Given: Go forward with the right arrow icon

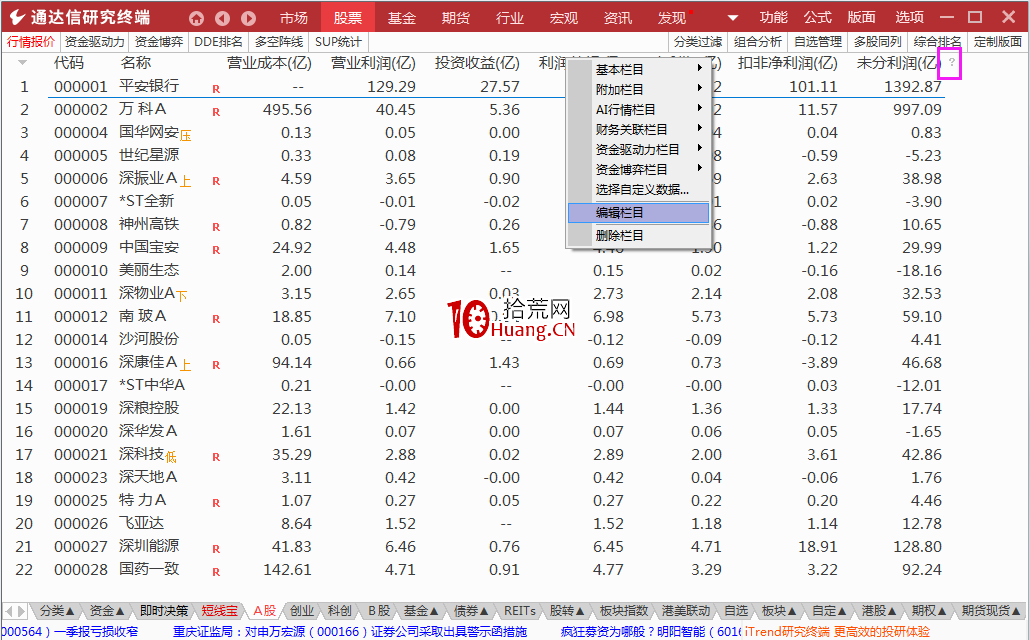Looking at the screenshot, I should (248, 18).
